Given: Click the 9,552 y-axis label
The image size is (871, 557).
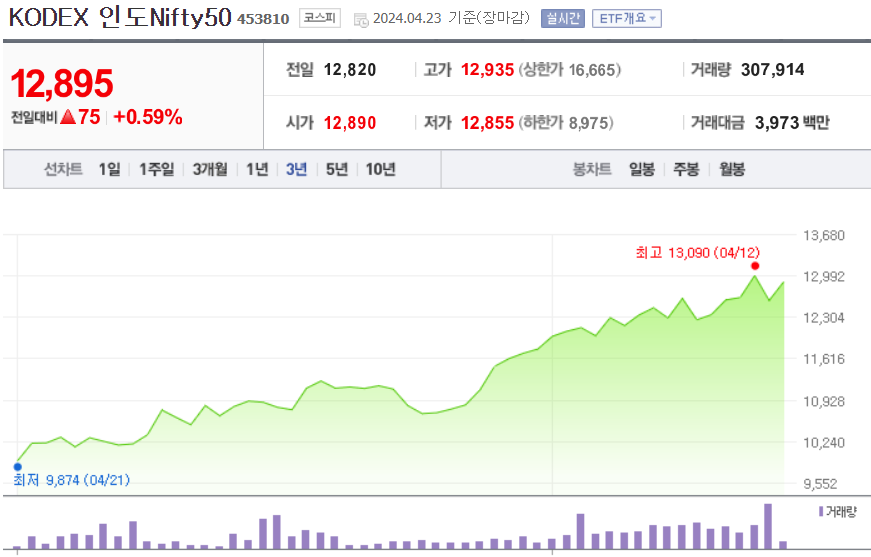Looking at the screenshot, I should [820, 484].
